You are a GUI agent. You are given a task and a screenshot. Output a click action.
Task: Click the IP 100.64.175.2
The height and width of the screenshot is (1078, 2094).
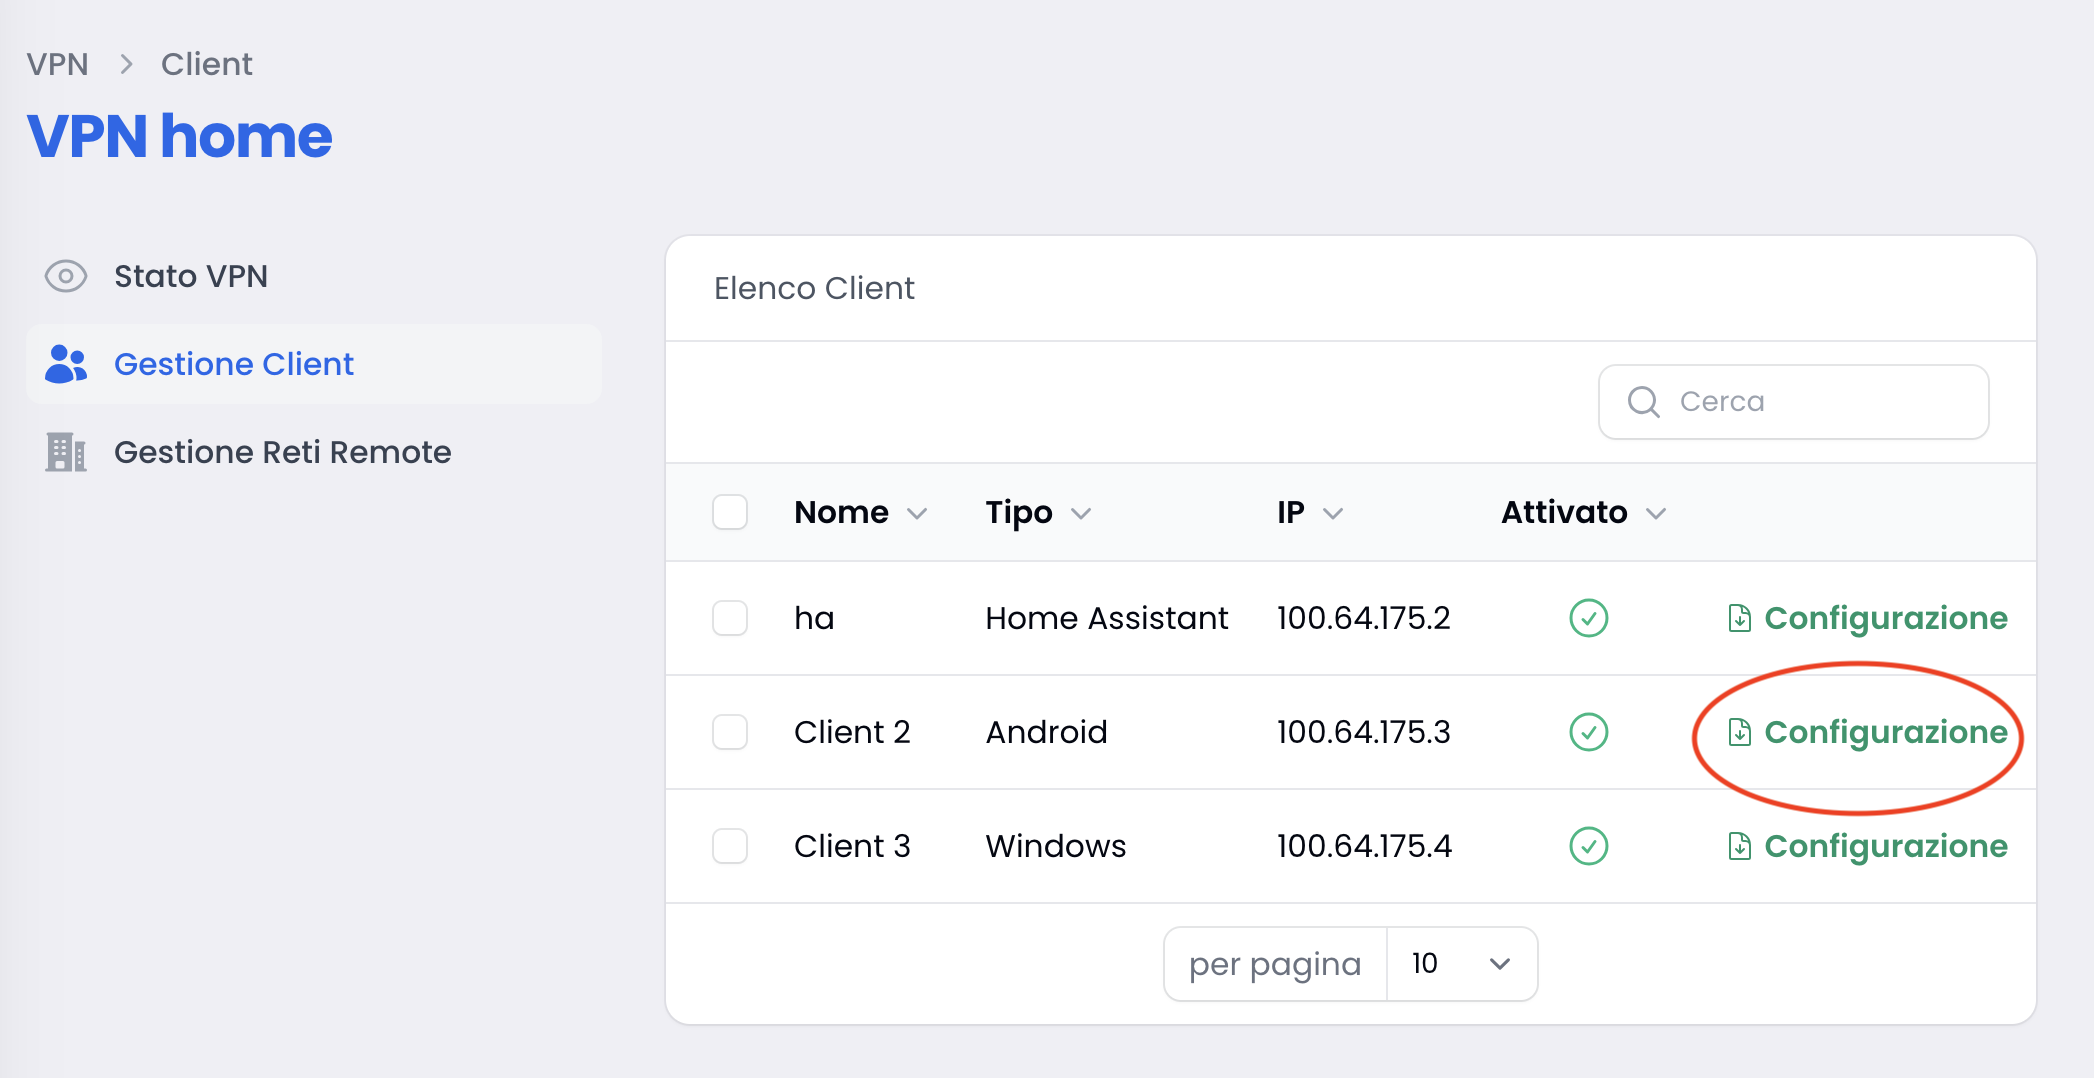[1363, 618]
